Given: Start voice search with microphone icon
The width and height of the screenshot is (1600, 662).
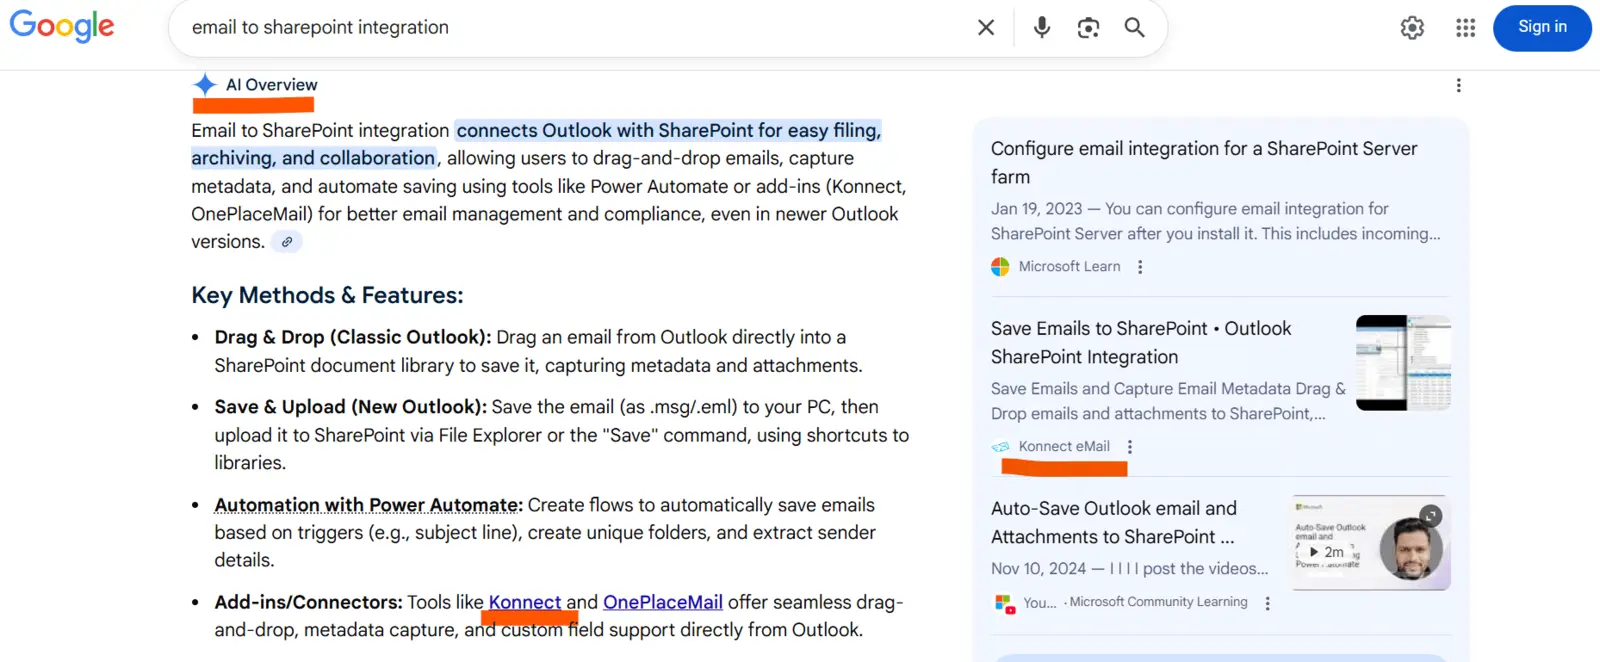Looking at the screenshot, I should pos(1042,28).
